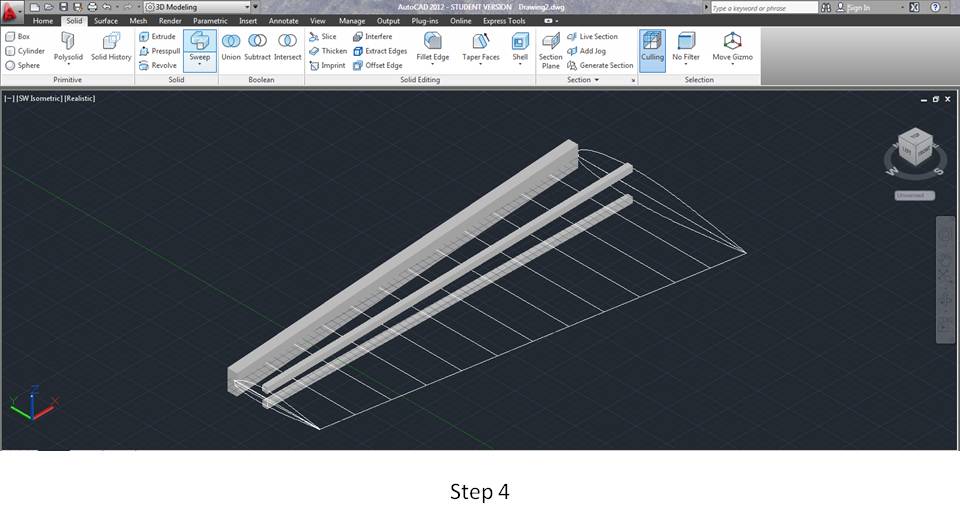960x528 pixels.
Task: Click the Add Jog tool
Action: pos(586,51)
